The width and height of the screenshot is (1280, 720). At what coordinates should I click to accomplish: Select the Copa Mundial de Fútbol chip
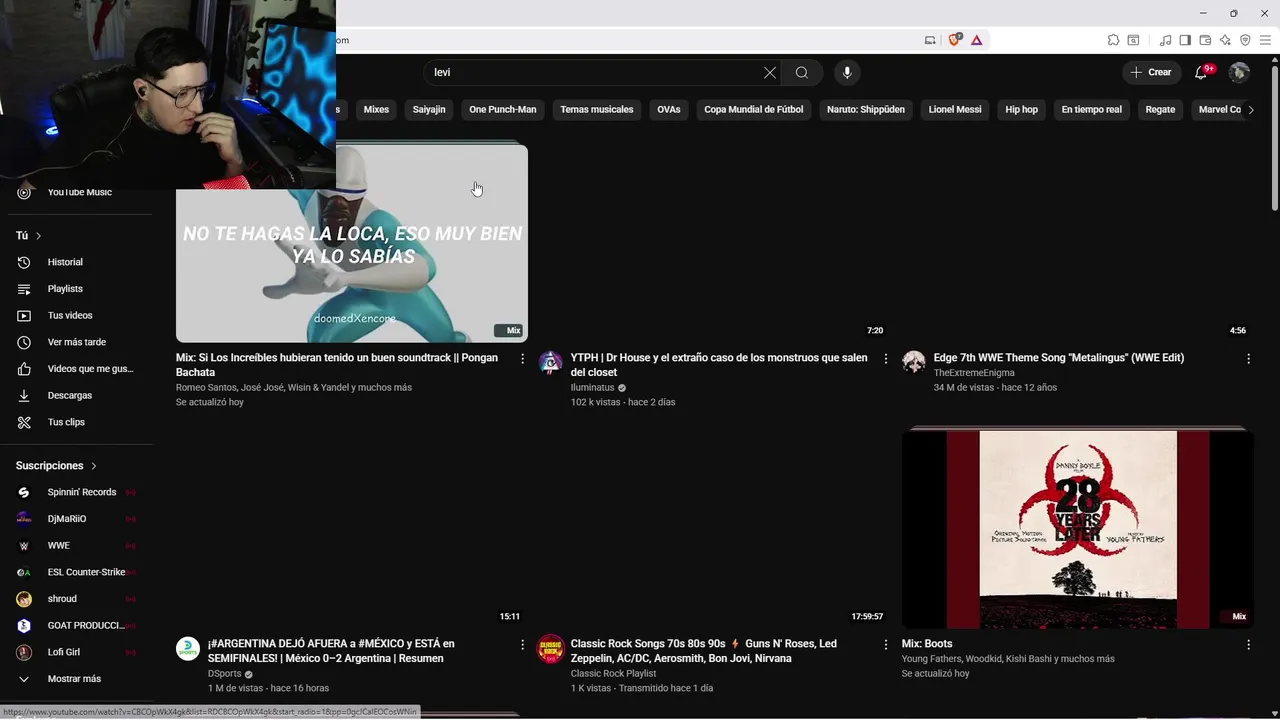coord(754,110)
